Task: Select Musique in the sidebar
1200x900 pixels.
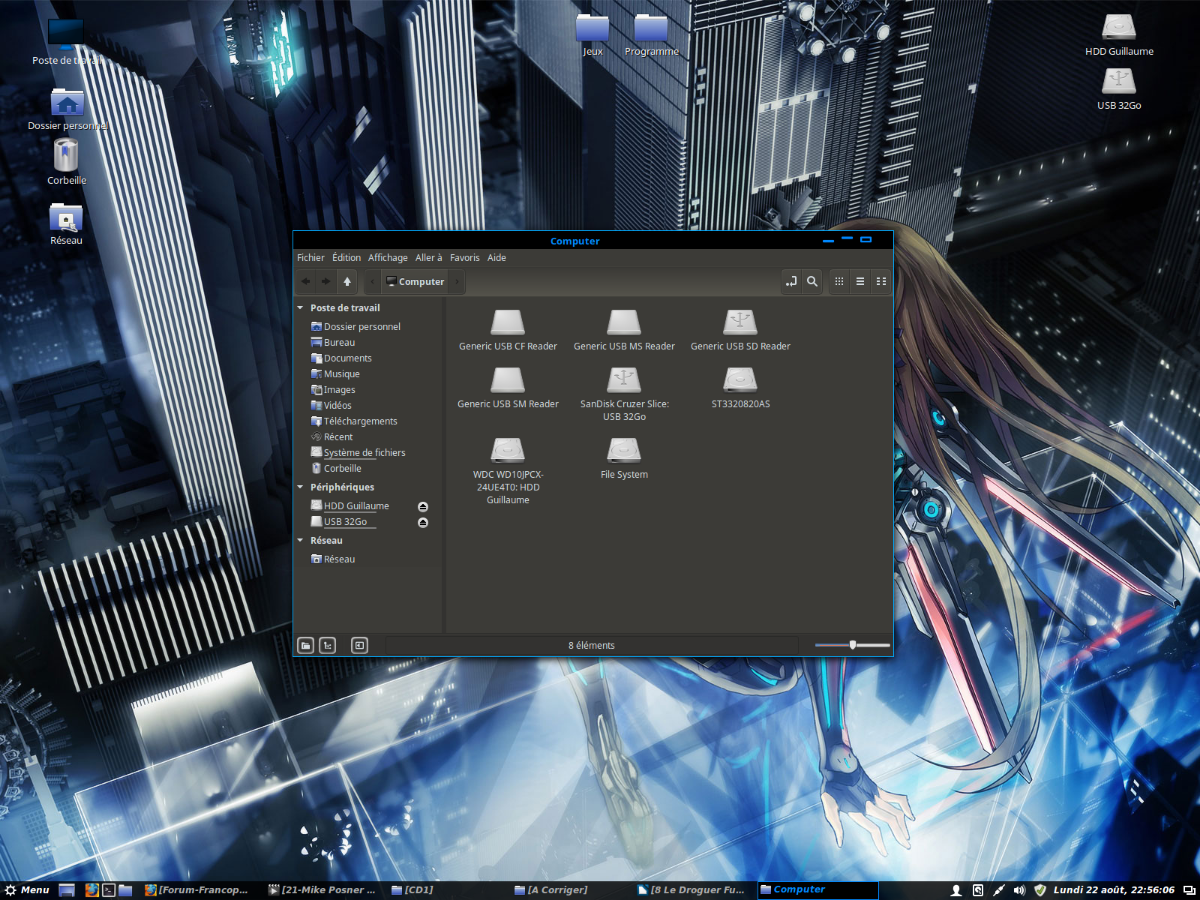Action: [335, 374]
